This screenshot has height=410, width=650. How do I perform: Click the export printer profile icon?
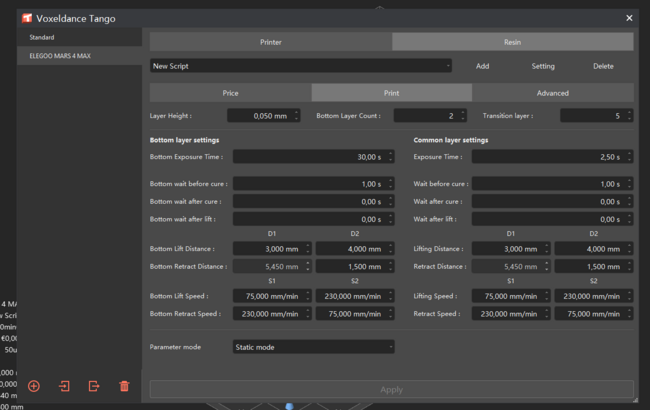tap(94, 386)
